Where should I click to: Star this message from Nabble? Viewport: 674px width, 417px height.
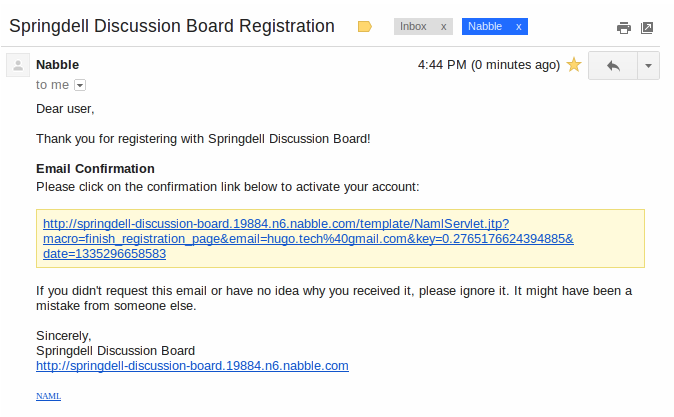574,65
